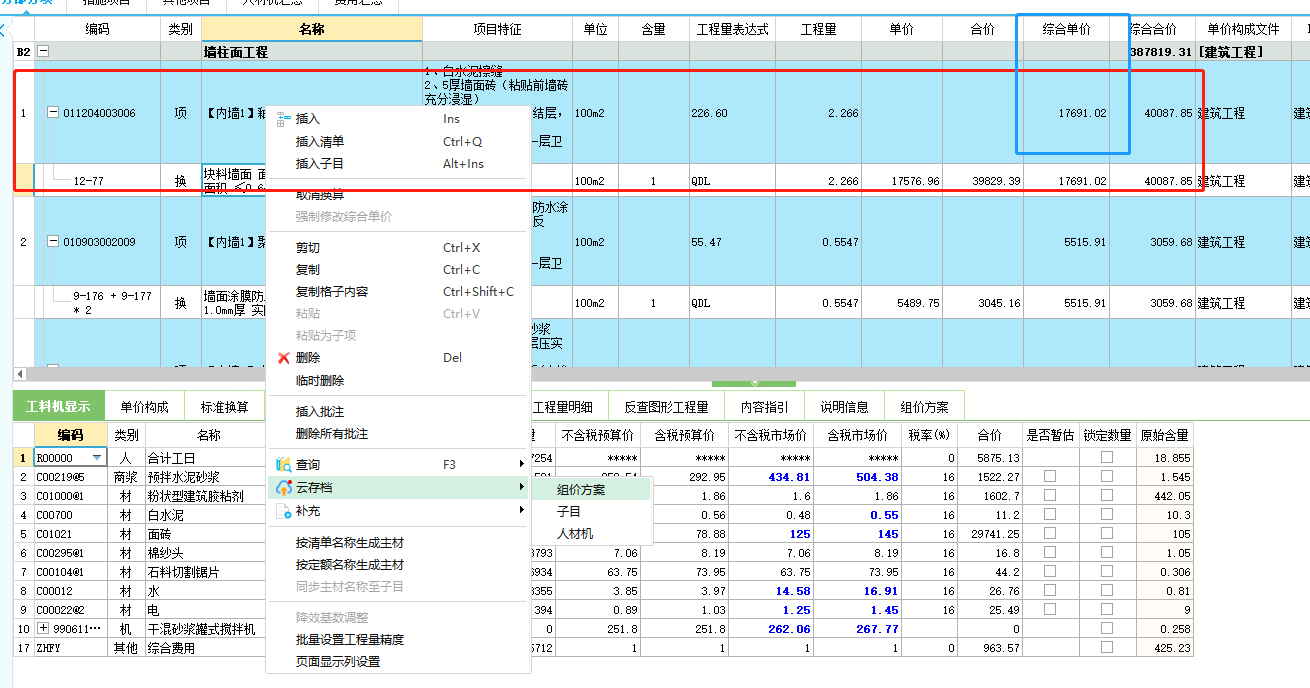Select 按清单名称生成主材 menu entry
Image resolution: width=1310 pixels, height=688 pixels.
tap(397, 542)
